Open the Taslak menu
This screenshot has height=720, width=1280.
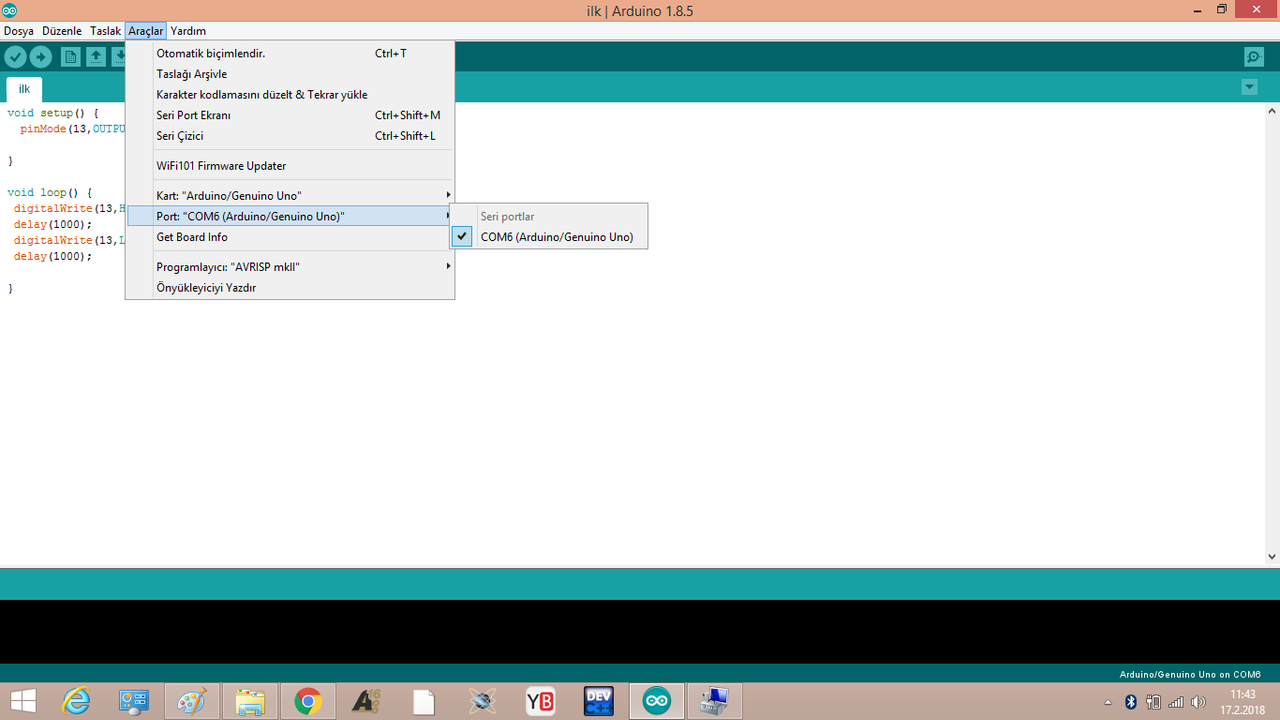105,31
